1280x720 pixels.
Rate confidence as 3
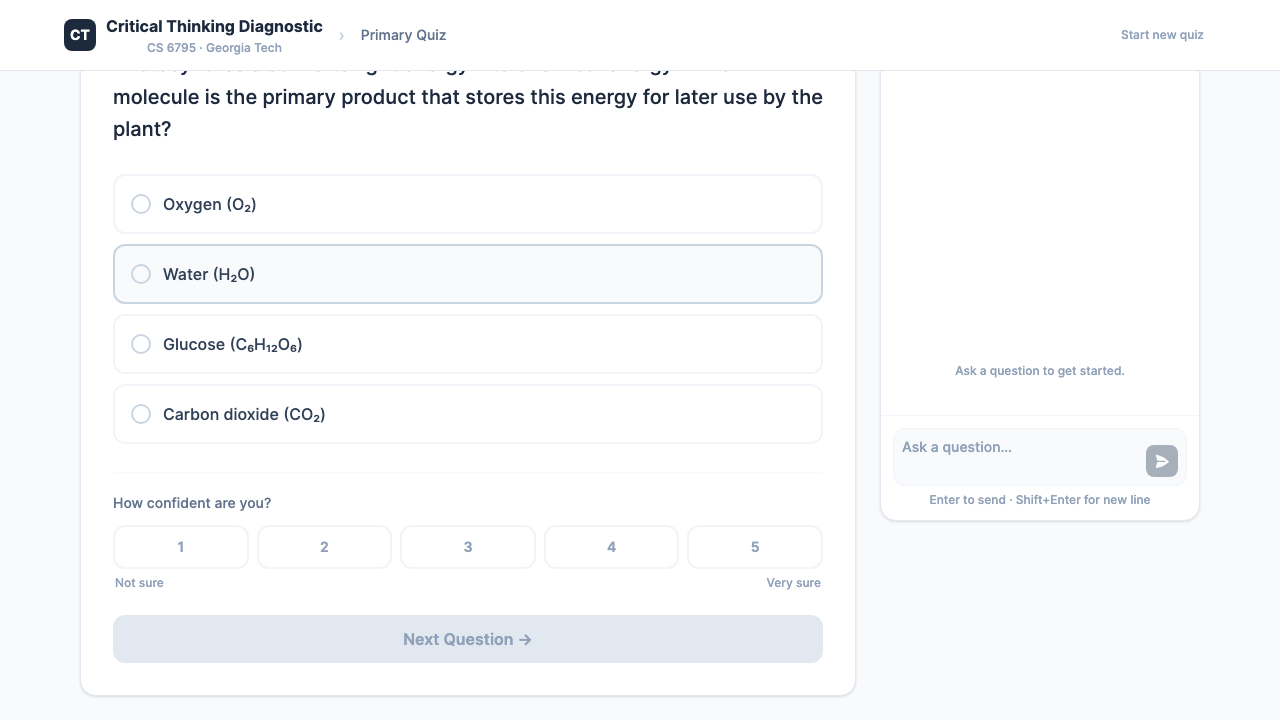(468, 547)
